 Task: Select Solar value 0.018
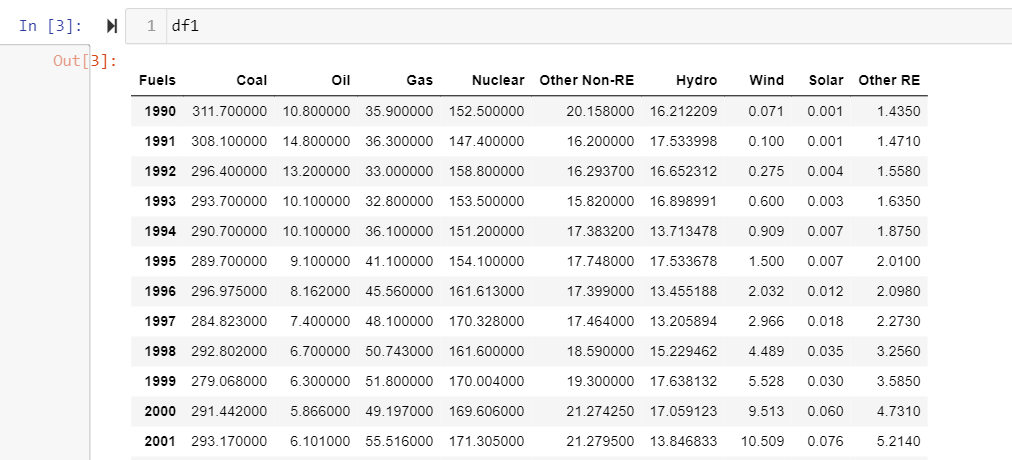[x=825, y=321]
